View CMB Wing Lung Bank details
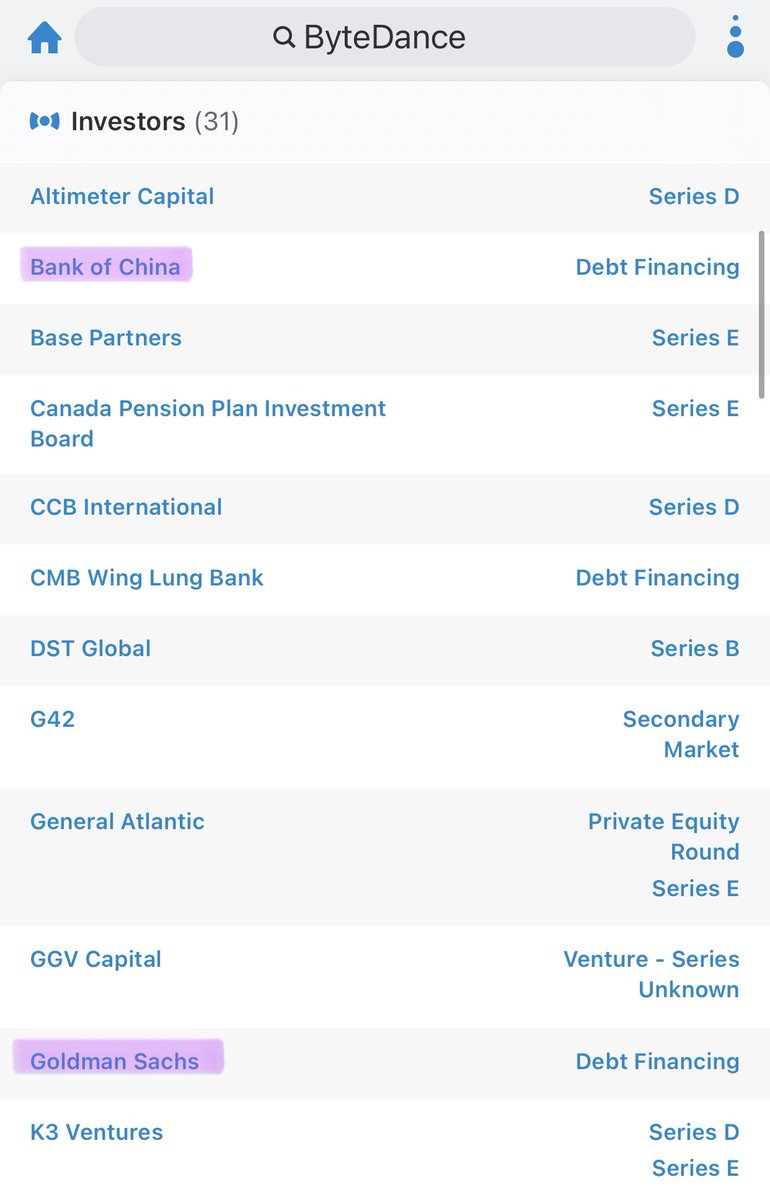This screenshot has width=770, height=1200. pyautogui.click(x=147, y=578)
